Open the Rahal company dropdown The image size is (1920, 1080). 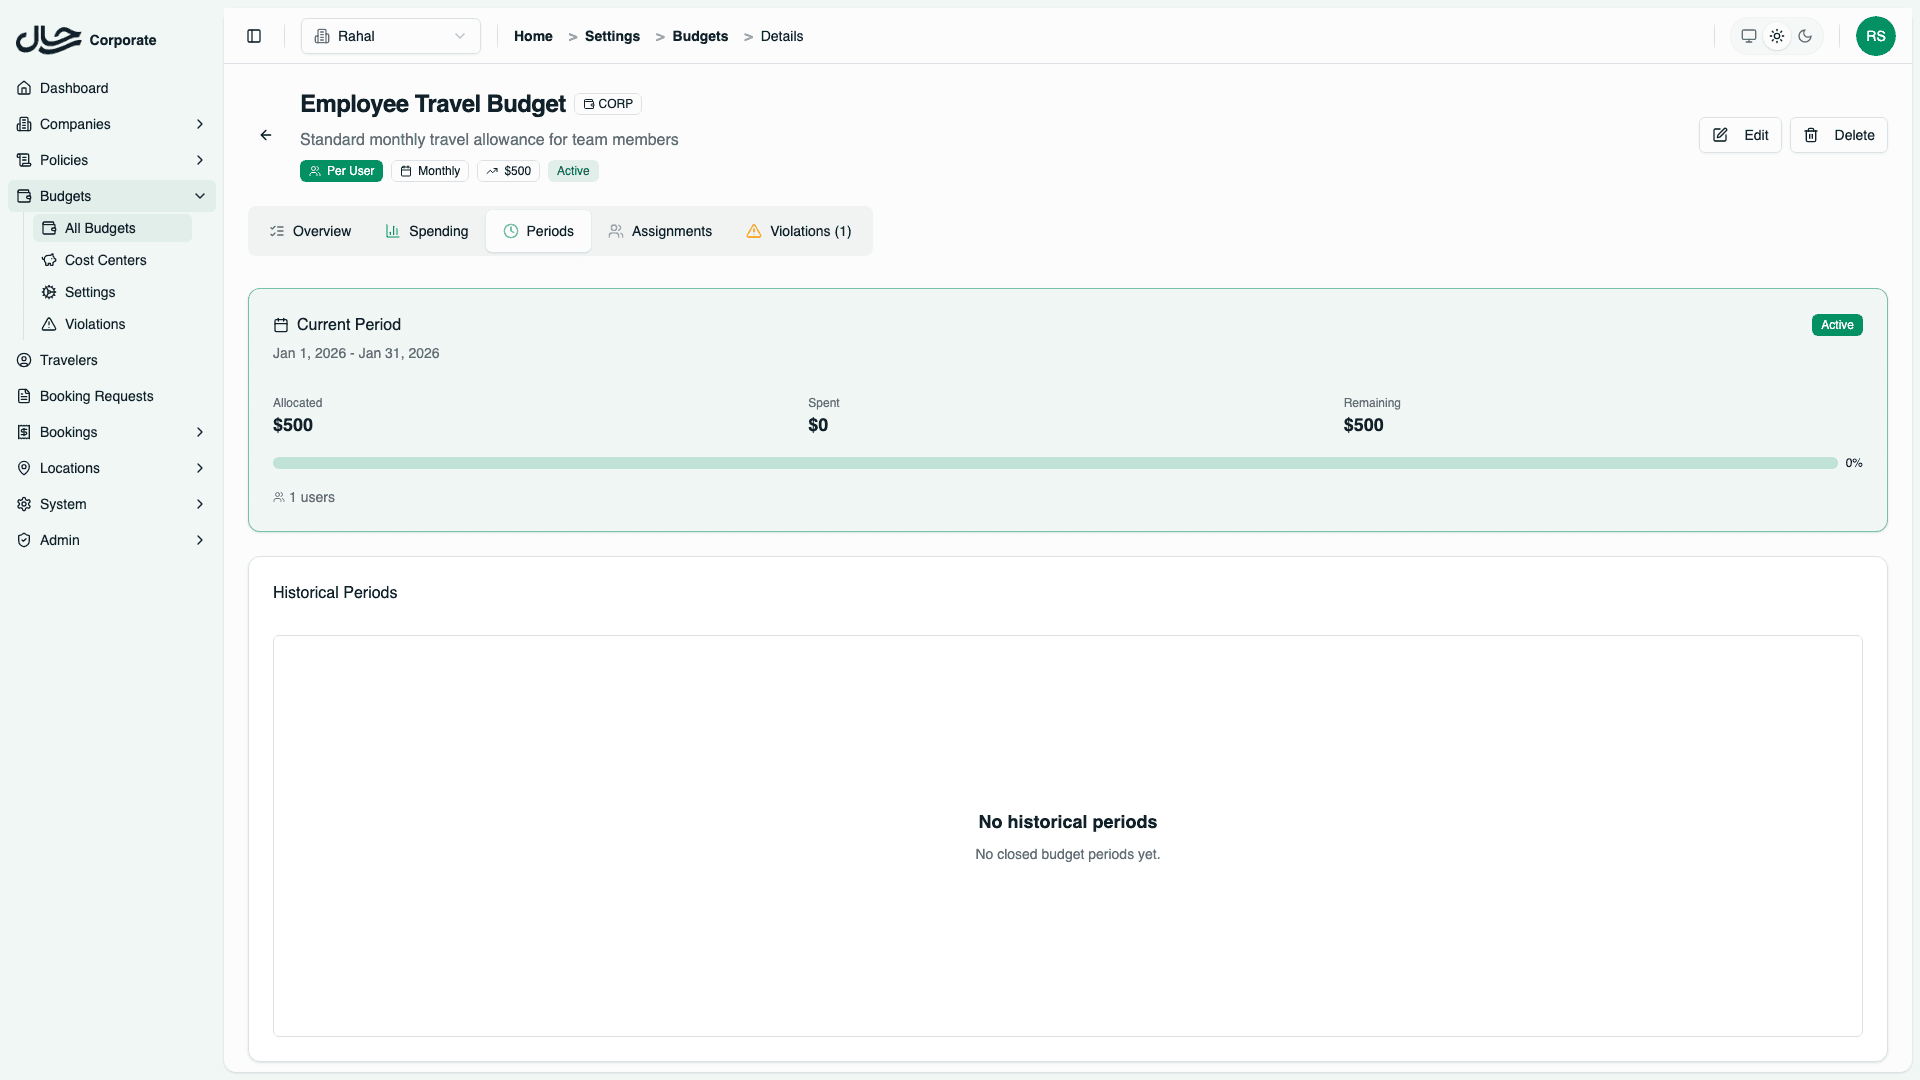coord(391,36)
